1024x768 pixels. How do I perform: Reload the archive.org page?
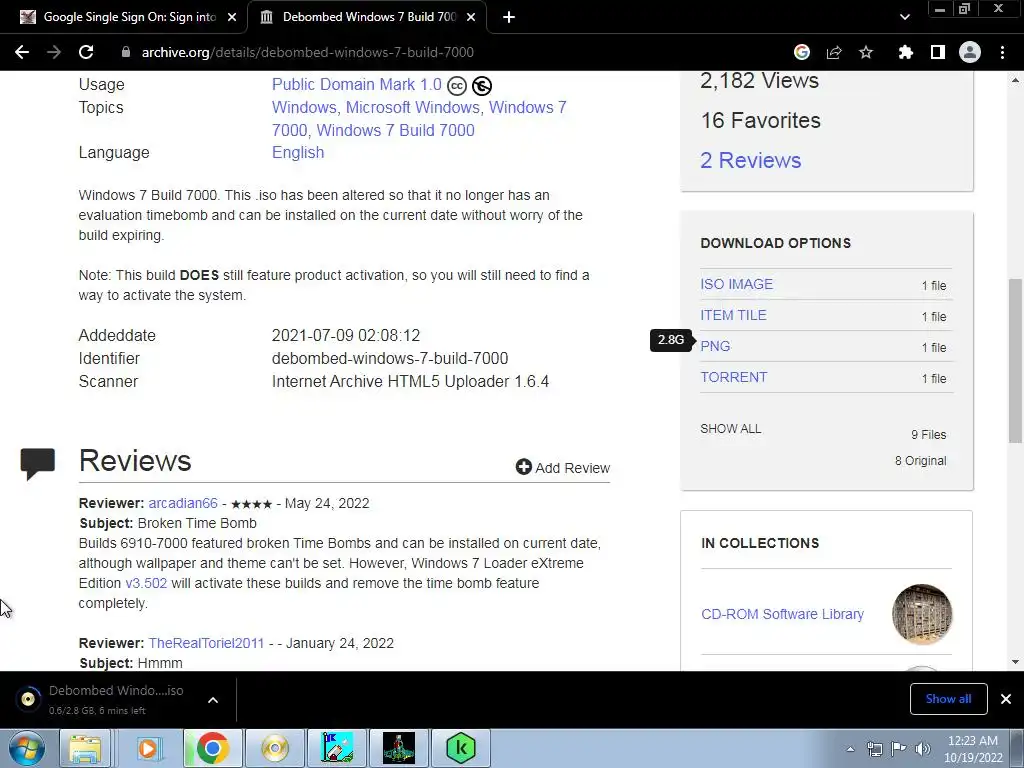86,52
